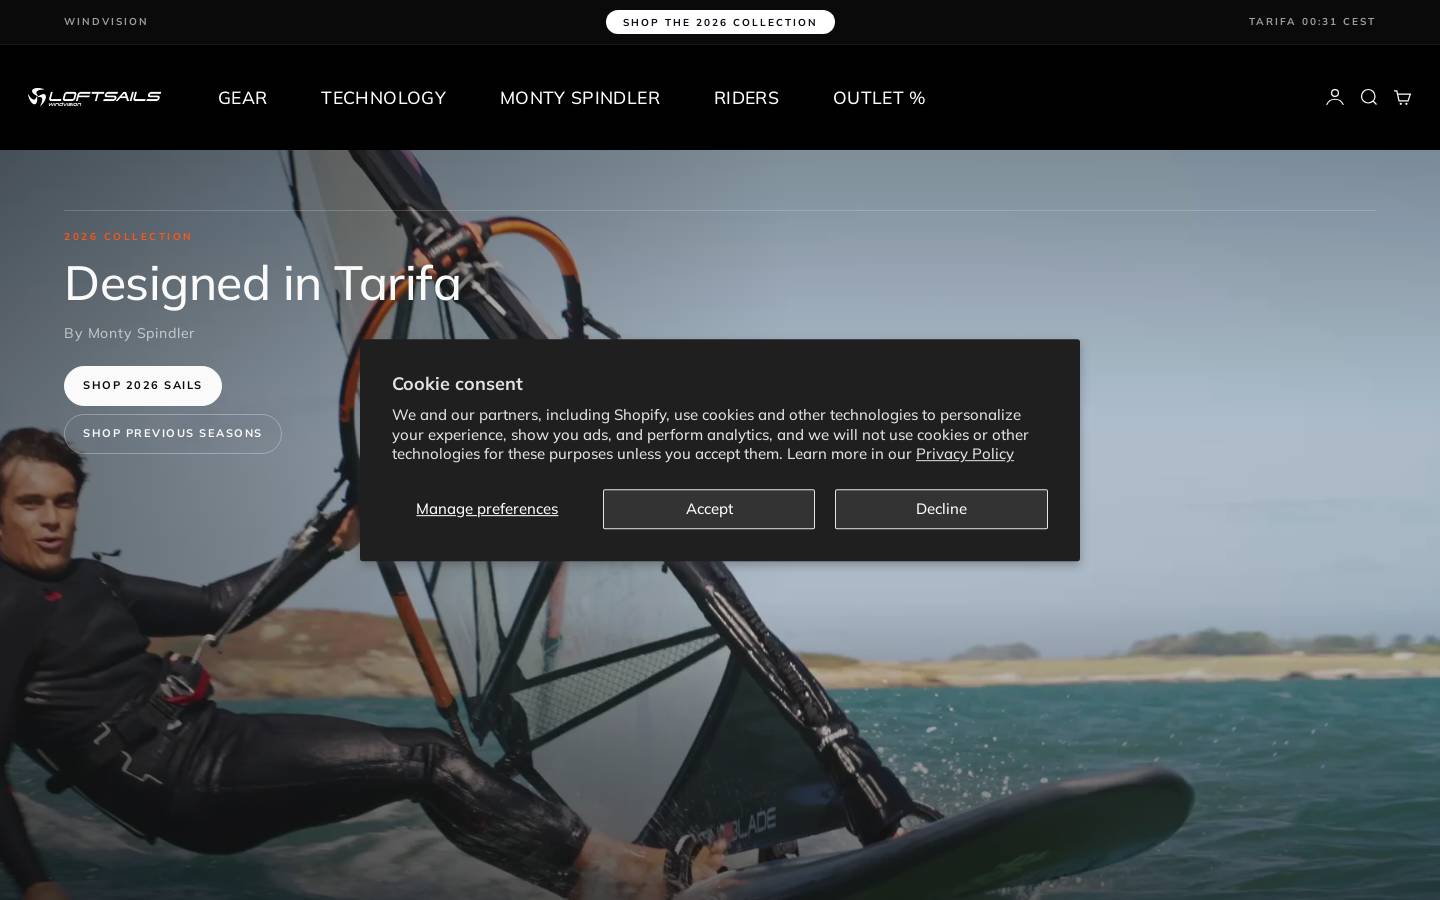This screenshot has height=900, width=1440.
Task: Click the Designed in Tarifa heading
Action: coord(263,283)
